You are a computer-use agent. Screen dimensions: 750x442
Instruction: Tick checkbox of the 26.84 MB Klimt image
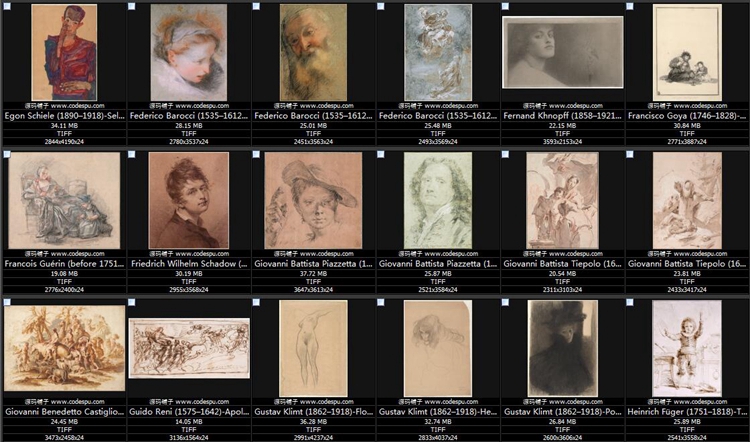click(x=506, y=302)
